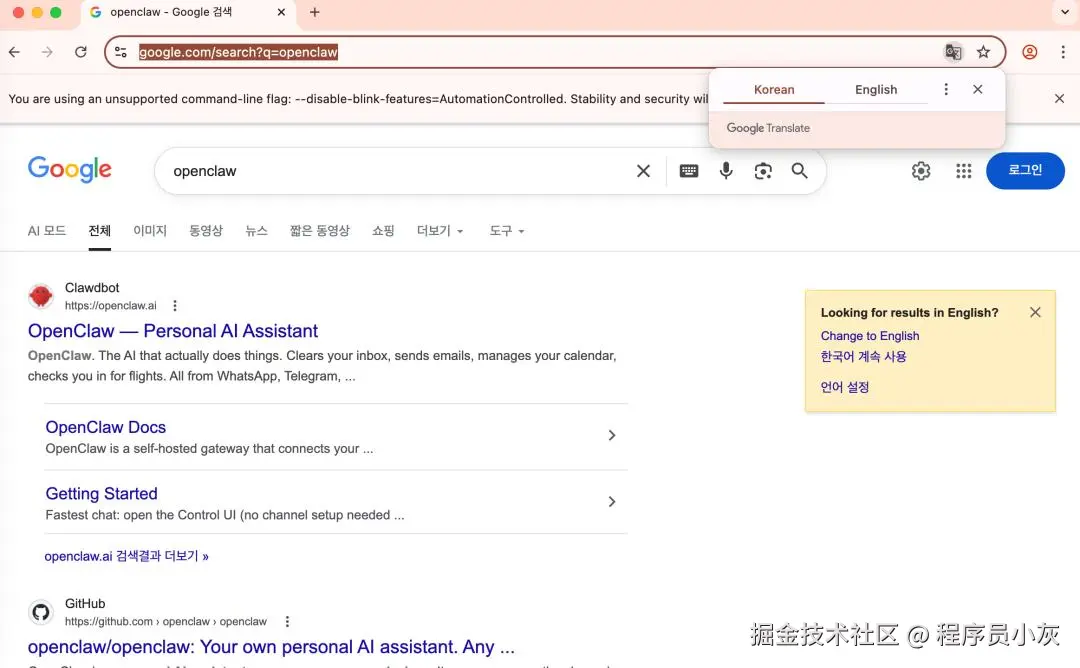1080x668 pixels.
Task: Open translate popup options menu
Action: pos(946,89)
